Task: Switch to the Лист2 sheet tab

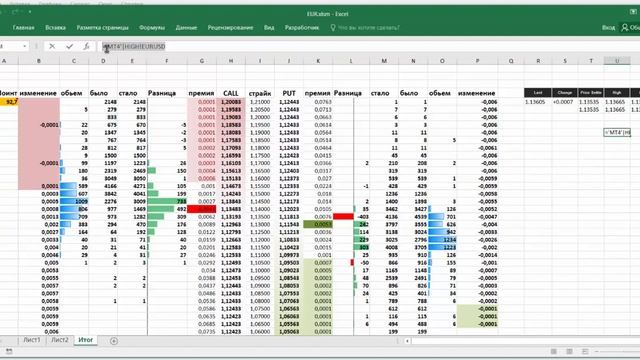Action: tap(60, 340)
